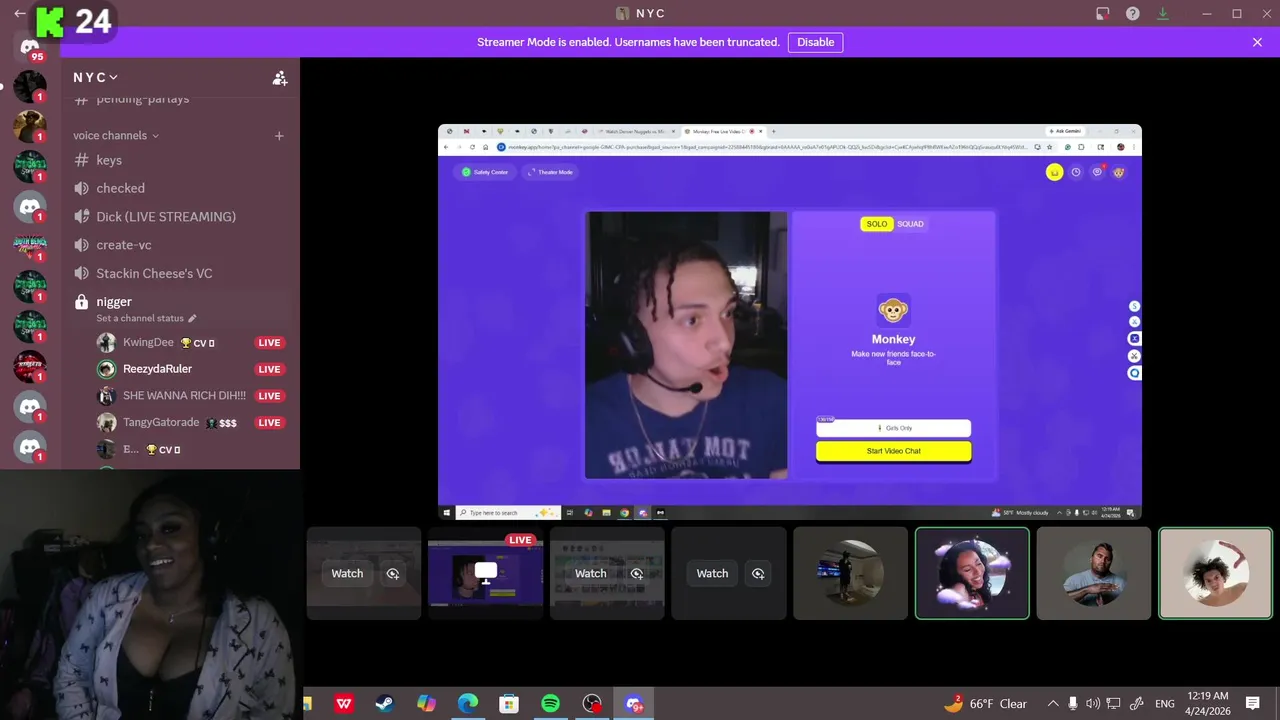The height and width of the screenshot is (720, 1280).
Task: Select user SHE WANNA RICH DIH!!!
Action: click(184, 396)
